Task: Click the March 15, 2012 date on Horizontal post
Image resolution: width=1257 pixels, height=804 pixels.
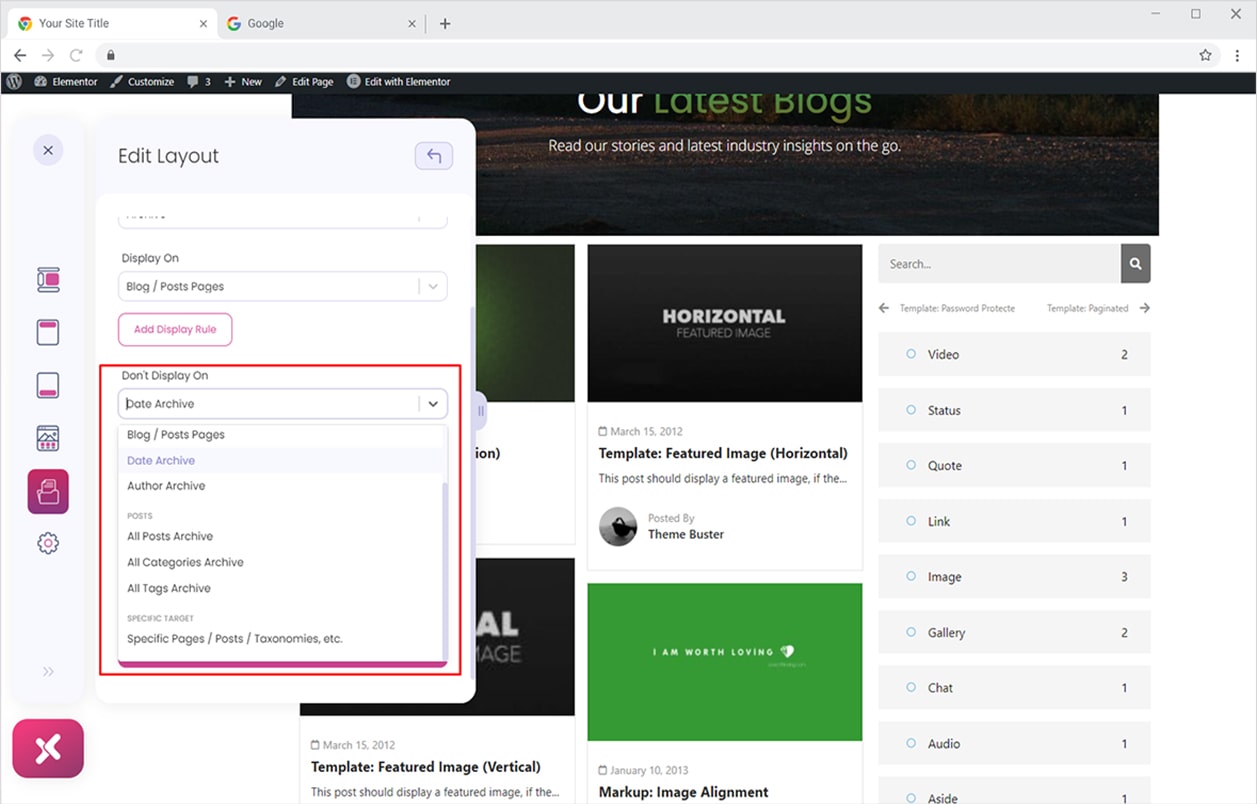Action: click(x=646, y=432)
